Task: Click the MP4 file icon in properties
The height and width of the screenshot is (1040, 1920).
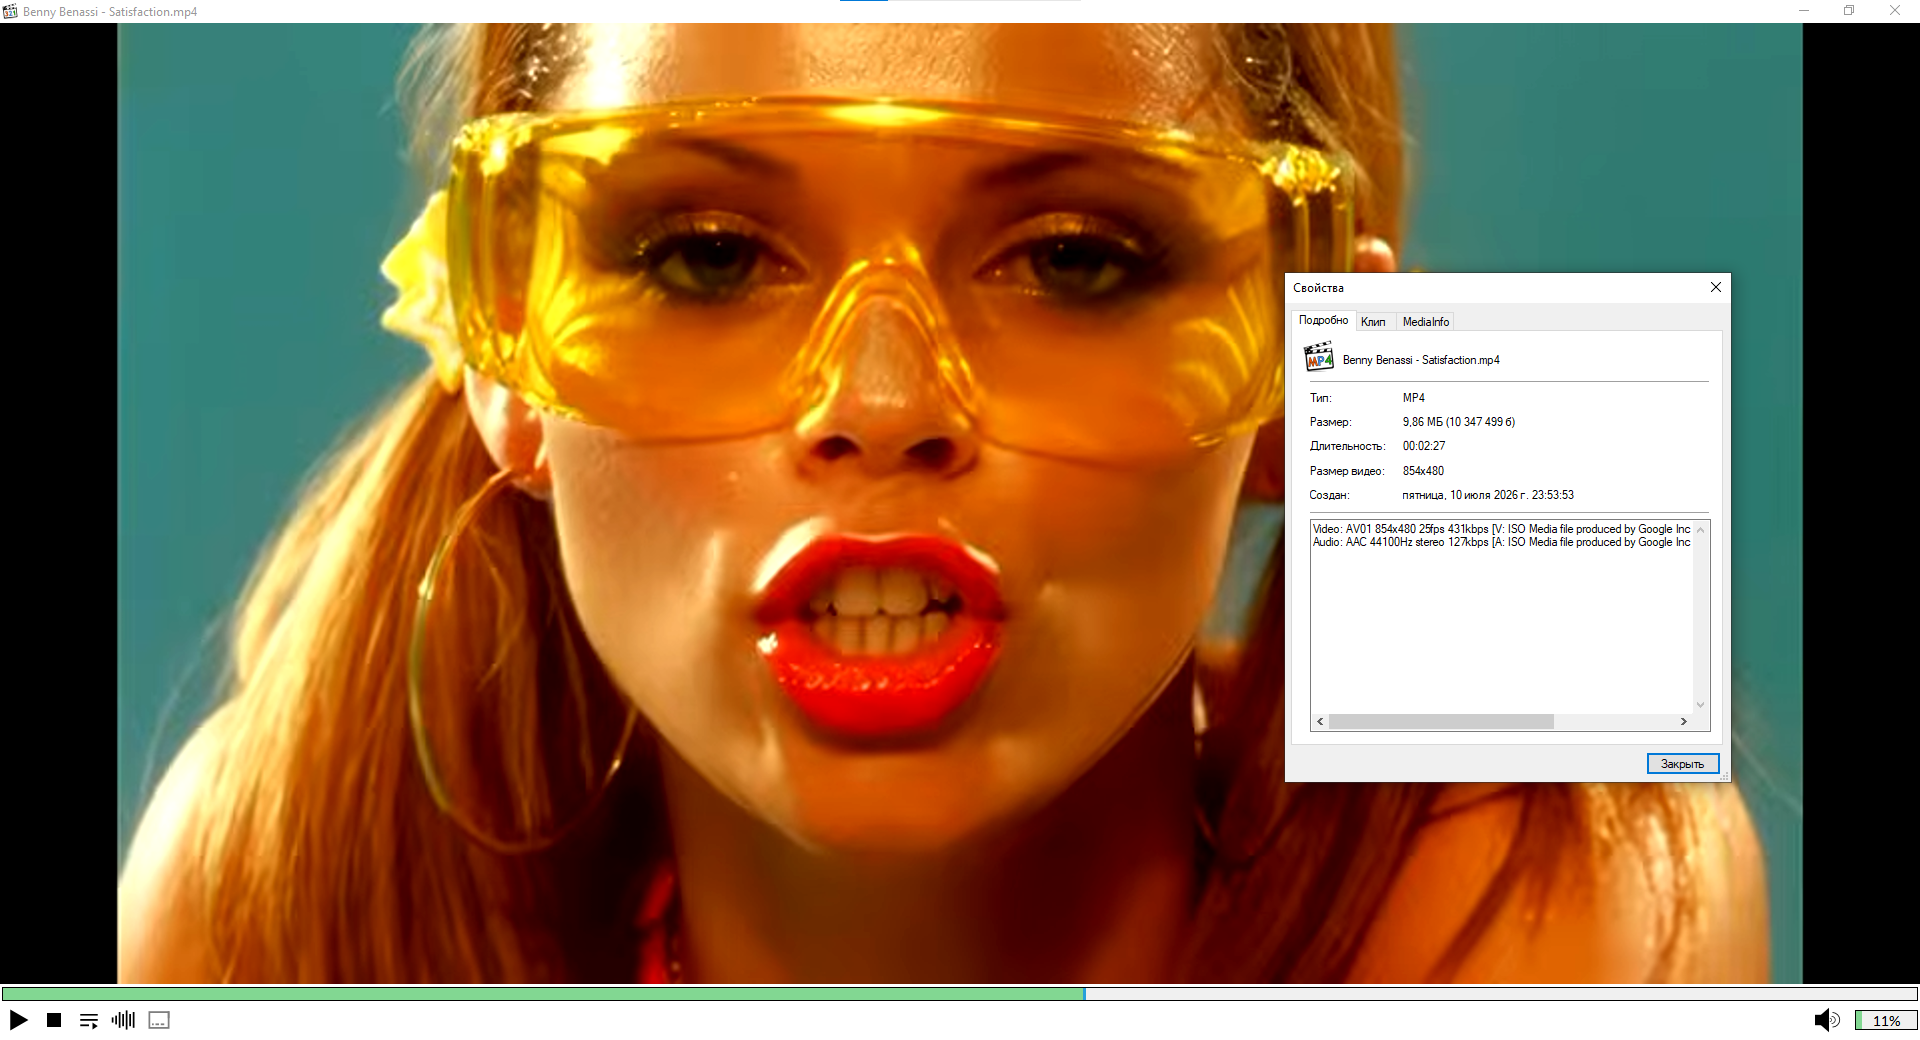Action: point(1319,357)
